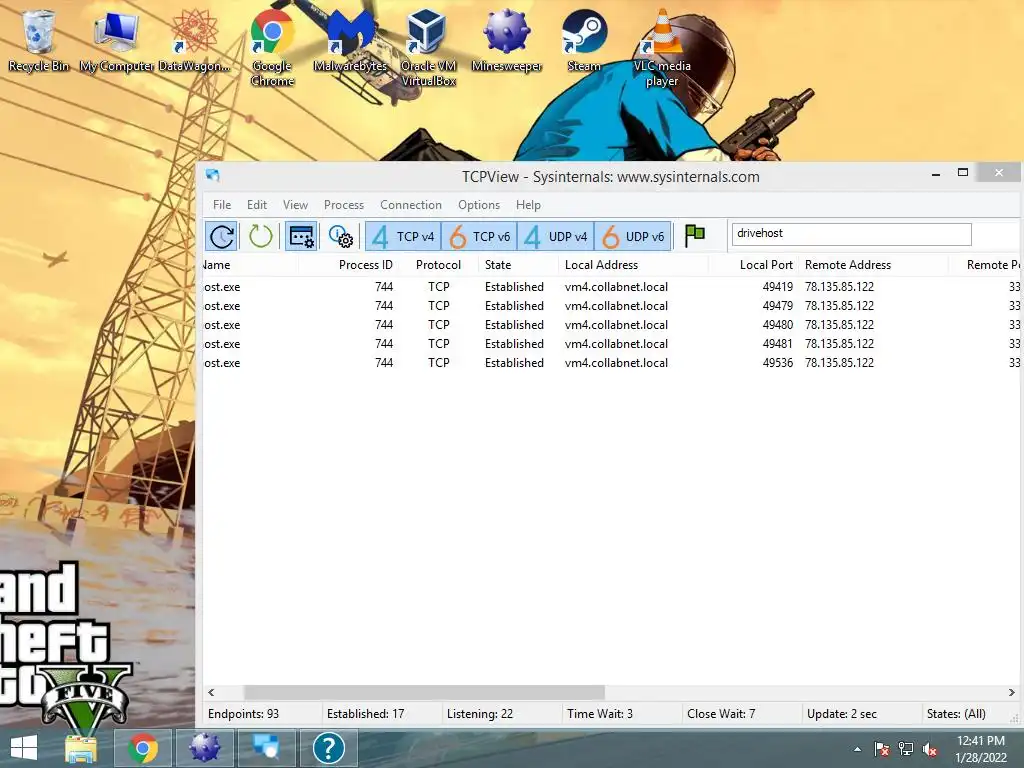Viewport: 1024px width, 768px height.
Task: Maximize the TCPView window
Action: (x=963, y=172)
